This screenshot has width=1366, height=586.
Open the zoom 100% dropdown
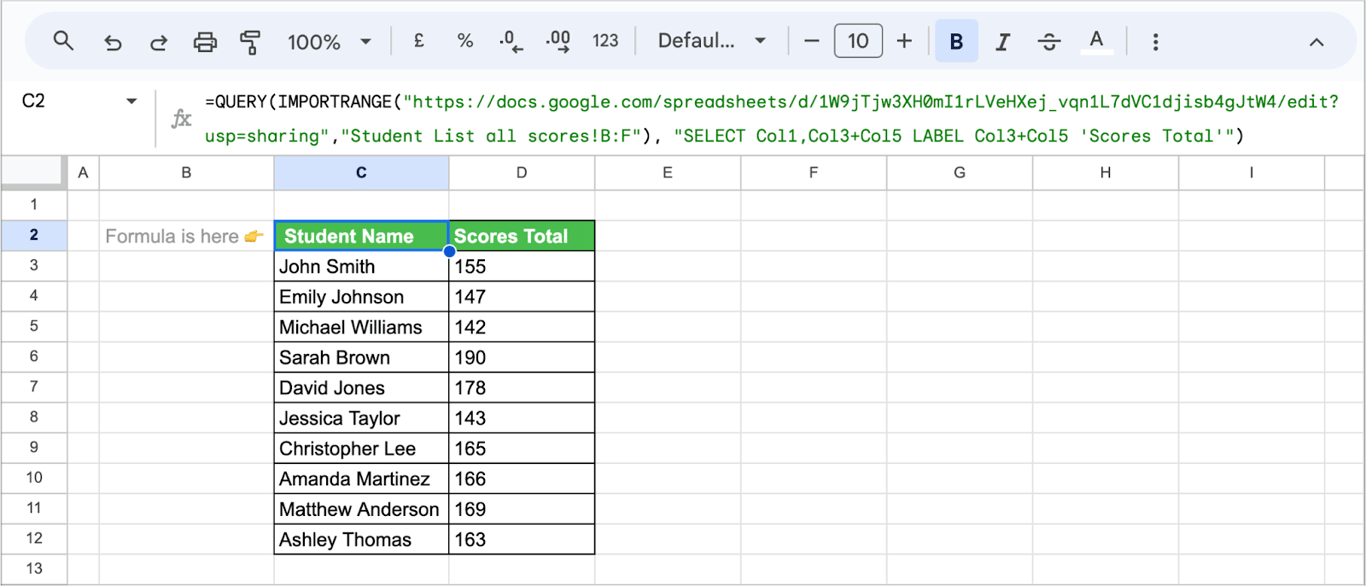[x=329, y=41]
